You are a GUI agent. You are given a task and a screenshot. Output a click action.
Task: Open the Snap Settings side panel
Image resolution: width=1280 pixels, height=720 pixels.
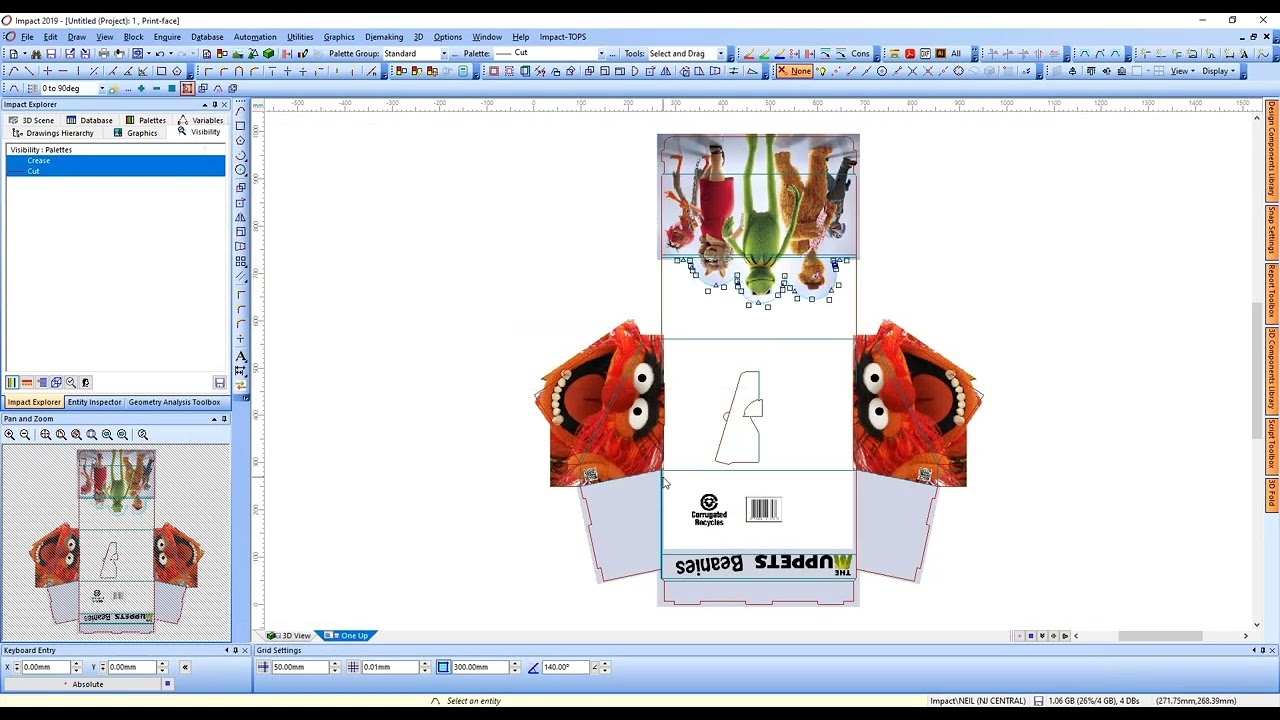point(1272,231)
